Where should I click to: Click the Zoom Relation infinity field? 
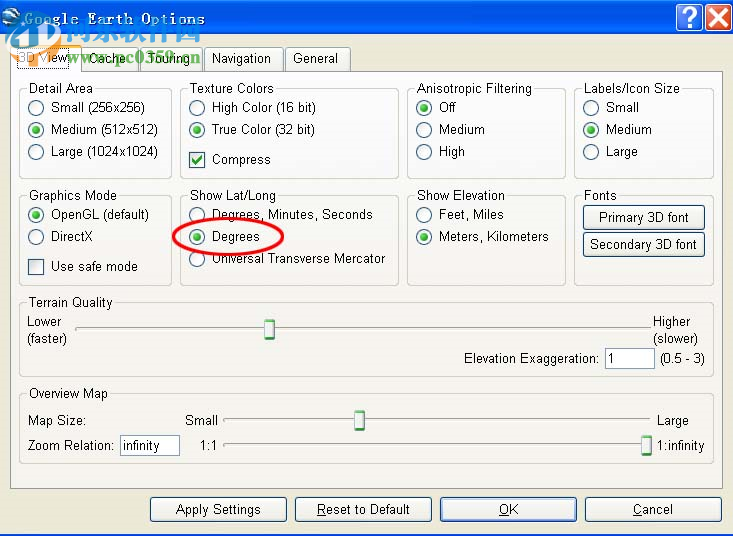[x=150, y=446]
